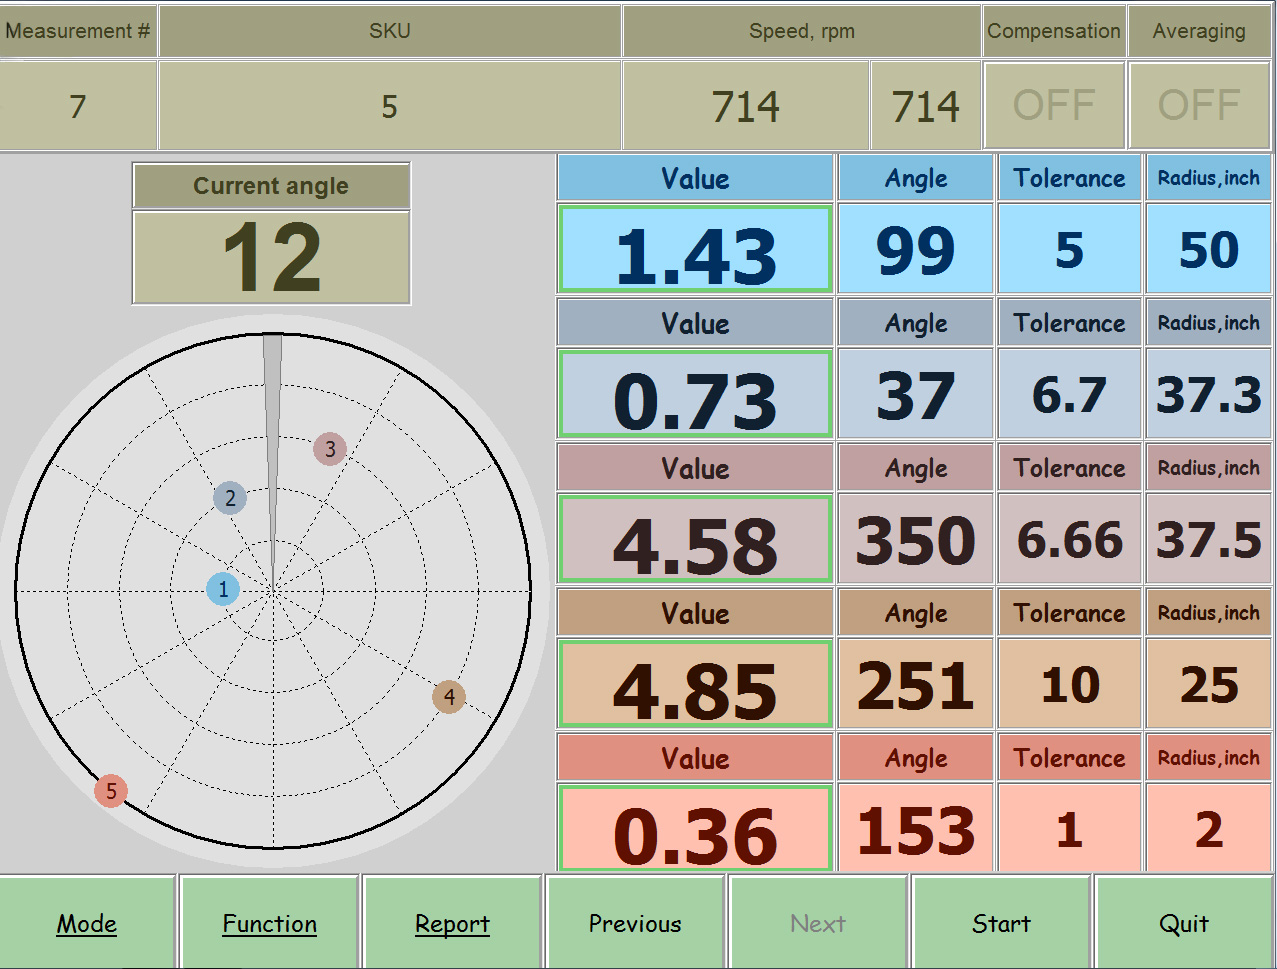Screen dimensions: 1277x969
Task: Click the SKU field showing 5
Action: [389, 106]
